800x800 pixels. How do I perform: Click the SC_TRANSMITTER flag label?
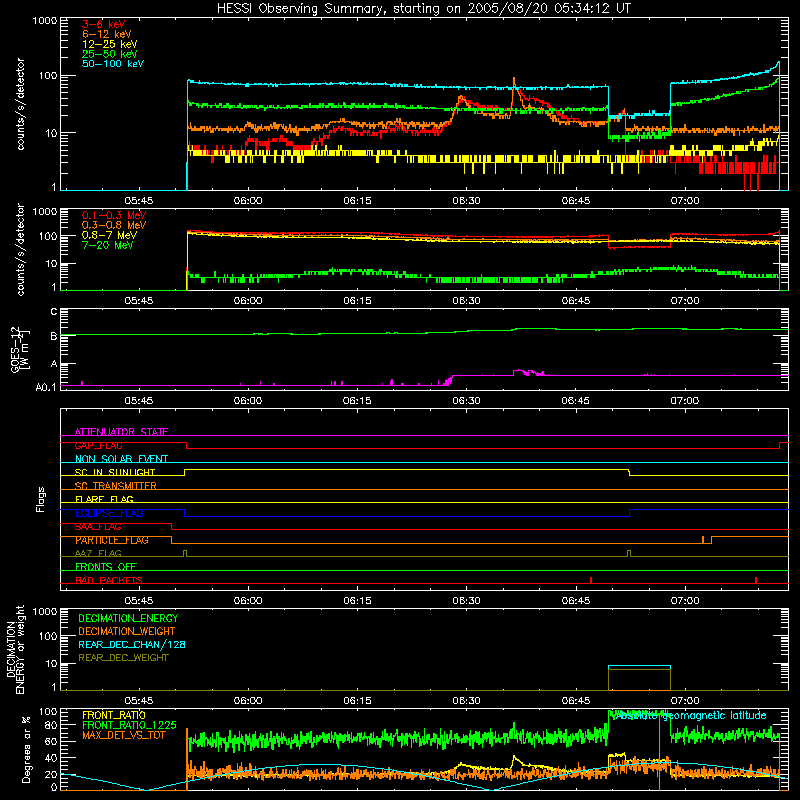tap(115, 486)
